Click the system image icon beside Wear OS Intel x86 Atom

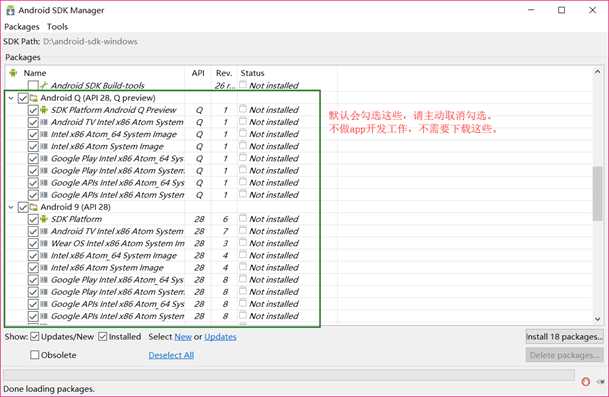44,243
